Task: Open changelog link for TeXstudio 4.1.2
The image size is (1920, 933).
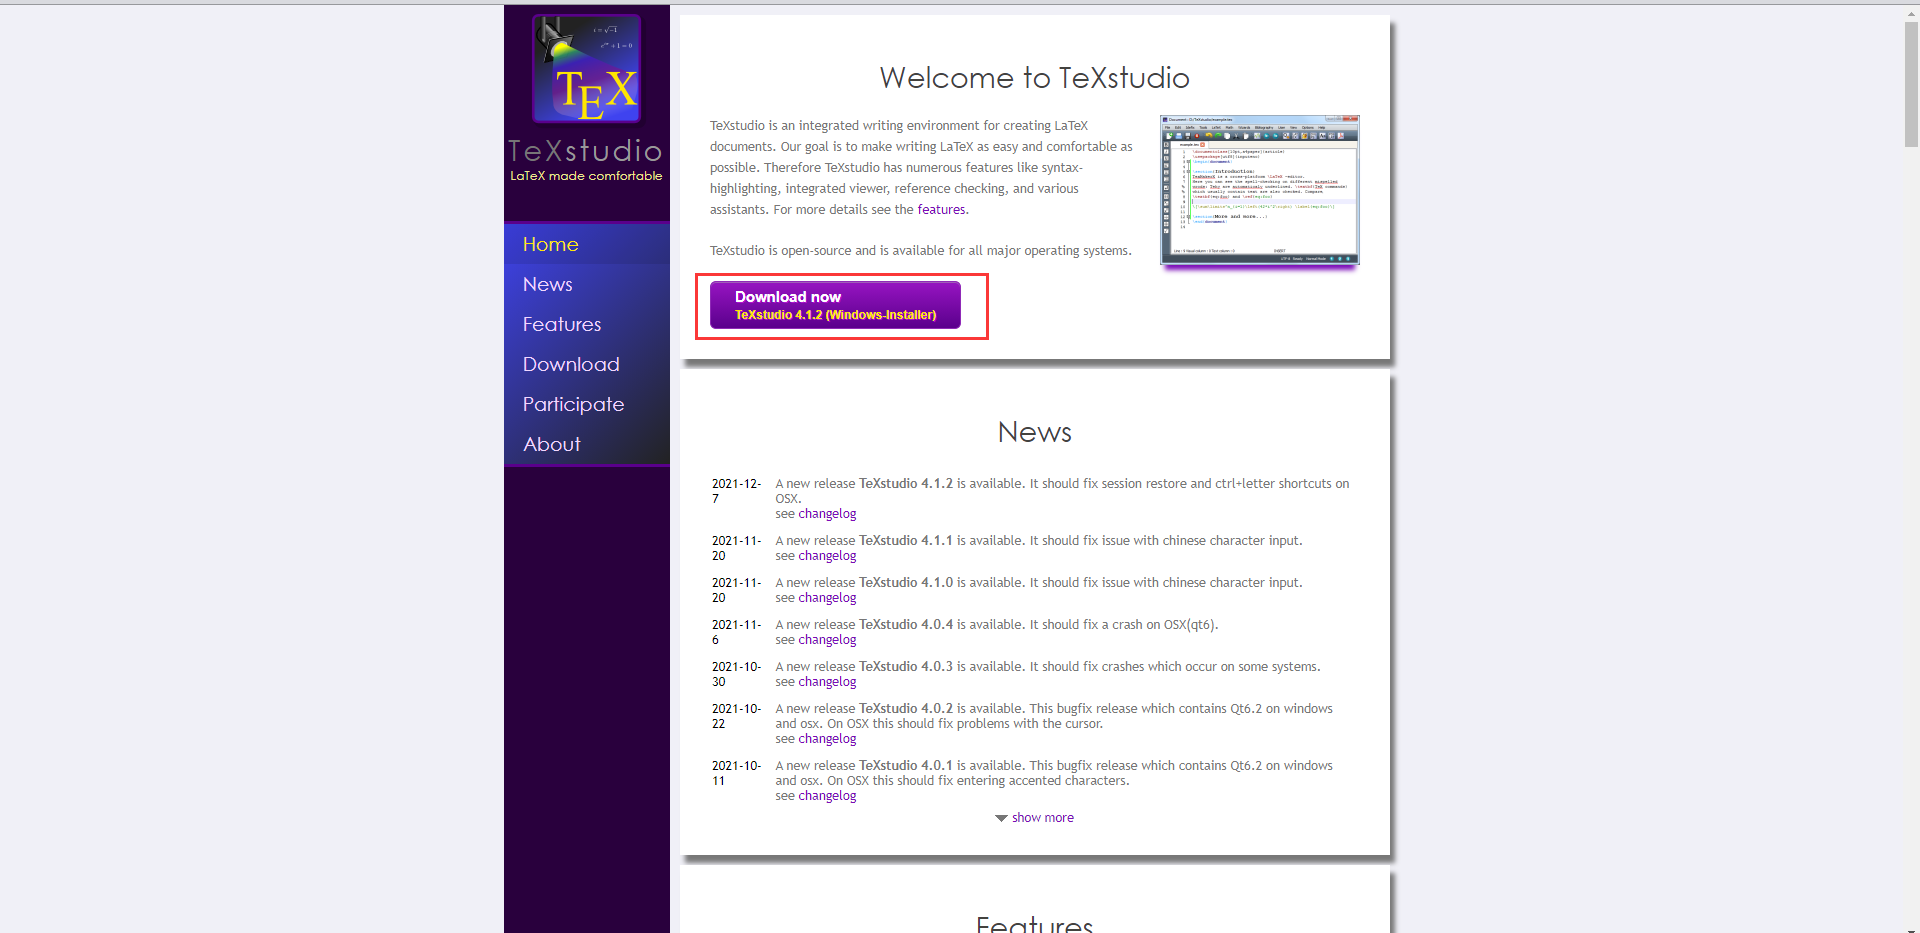Action: tap(827, 514)
